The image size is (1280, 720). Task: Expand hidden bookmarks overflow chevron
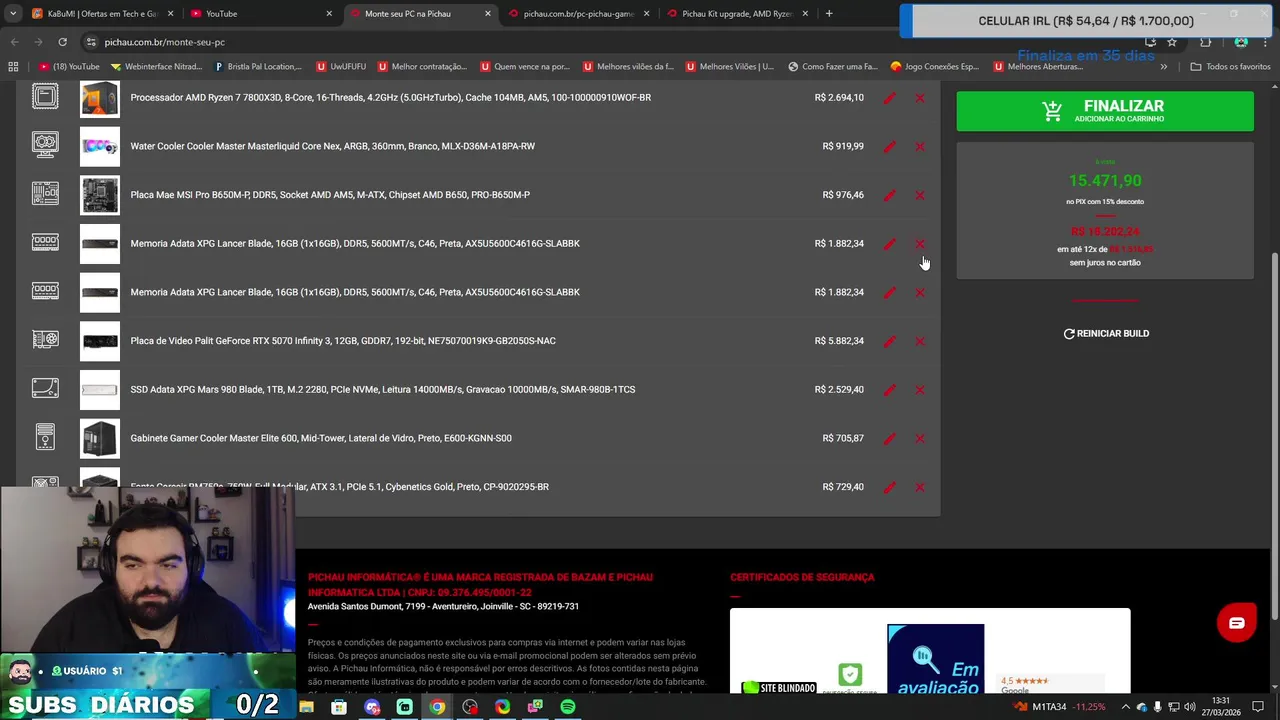[x=1163, y=67]
